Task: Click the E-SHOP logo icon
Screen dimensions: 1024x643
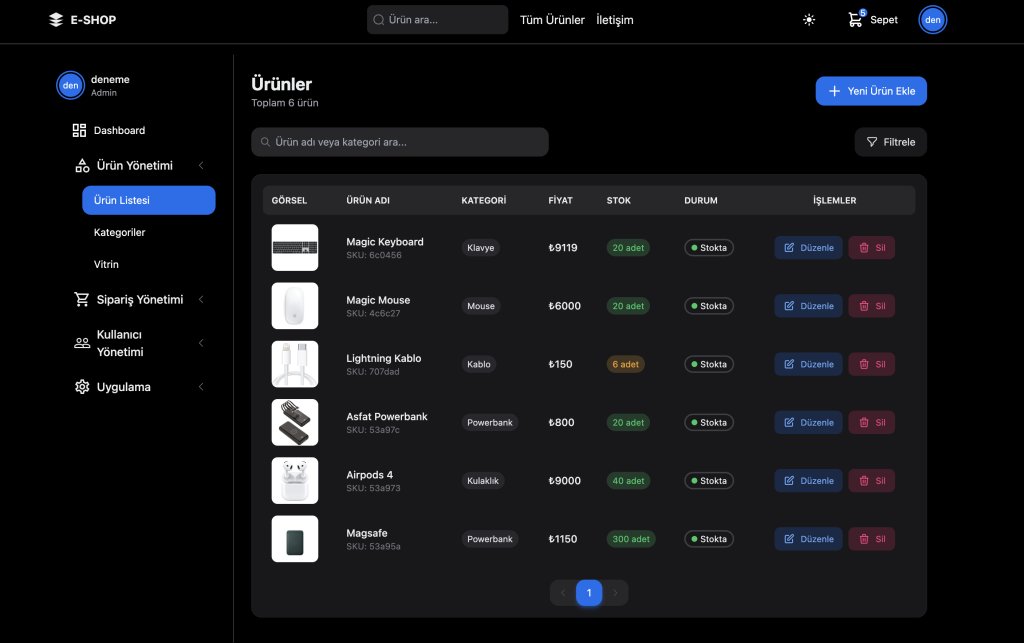Action: pos(56,20)
